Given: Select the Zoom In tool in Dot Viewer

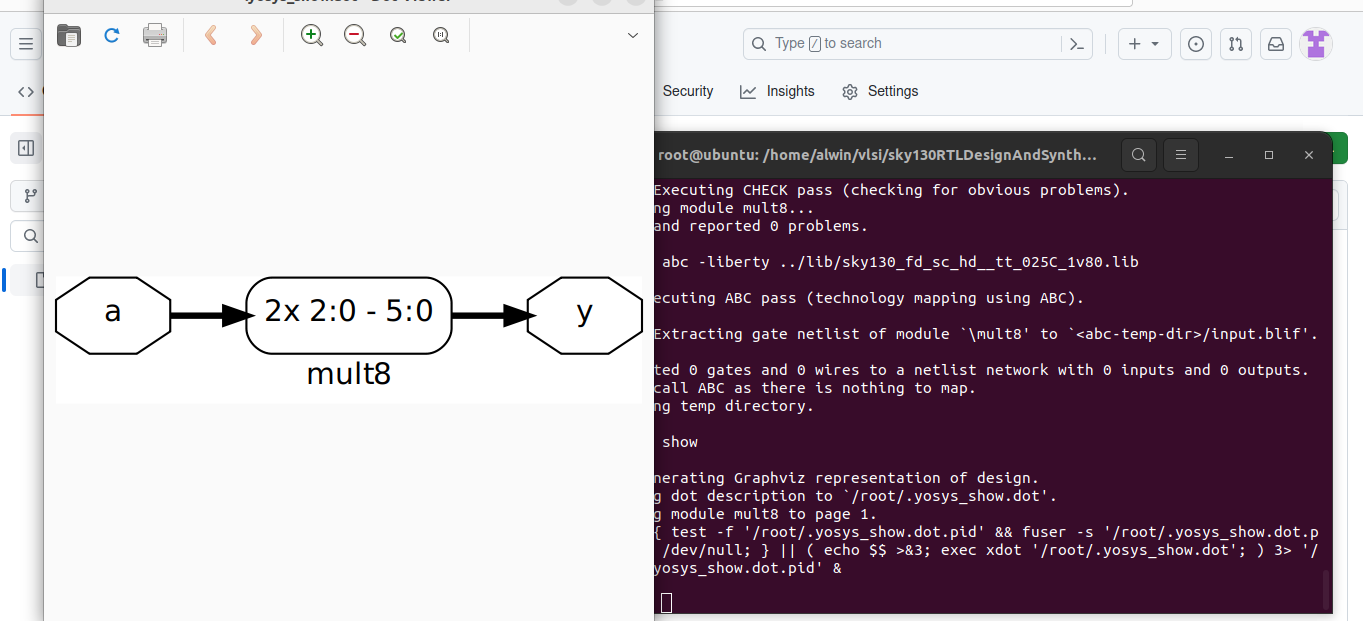Looking at the screenshot, I should [311, 34].
